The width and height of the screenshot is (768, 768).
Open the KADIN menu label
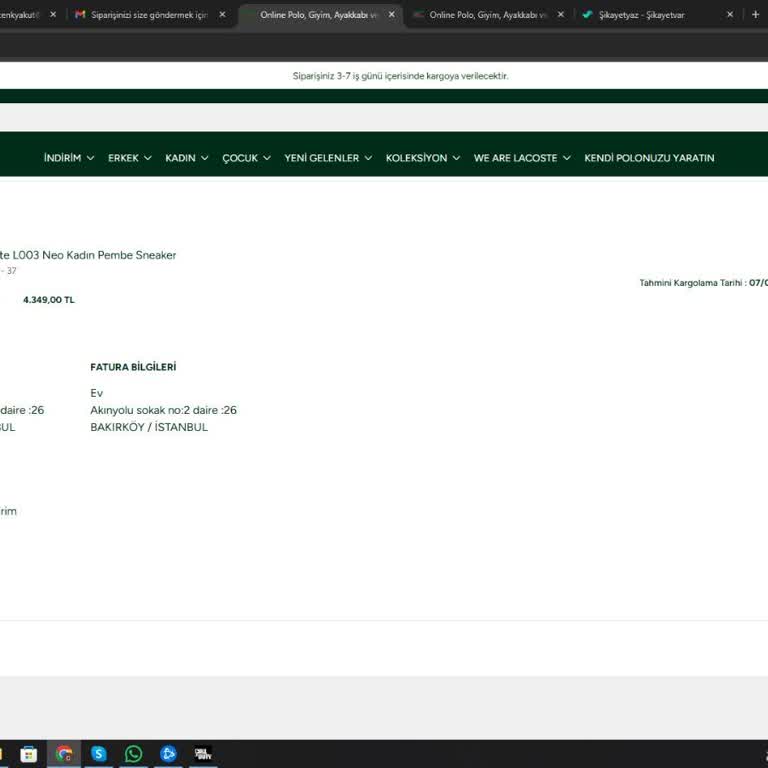coord(180,158)
